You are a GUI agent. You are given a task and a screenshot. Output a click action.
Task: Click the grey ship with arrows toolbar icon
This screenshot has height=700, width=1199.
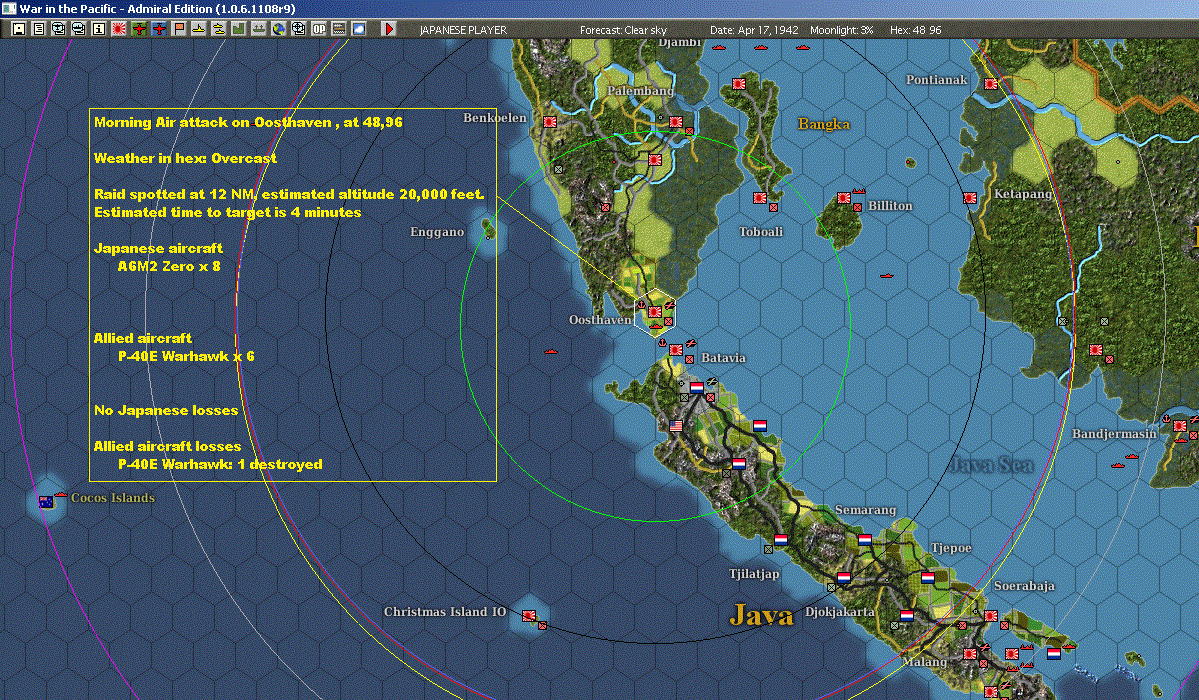(258, 29)
